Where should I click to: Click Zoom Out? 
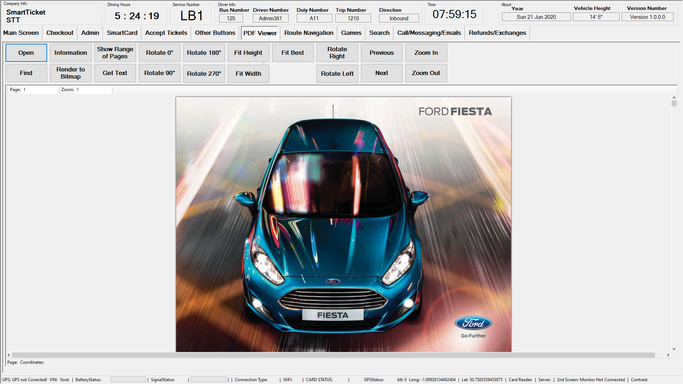(426, 73)
